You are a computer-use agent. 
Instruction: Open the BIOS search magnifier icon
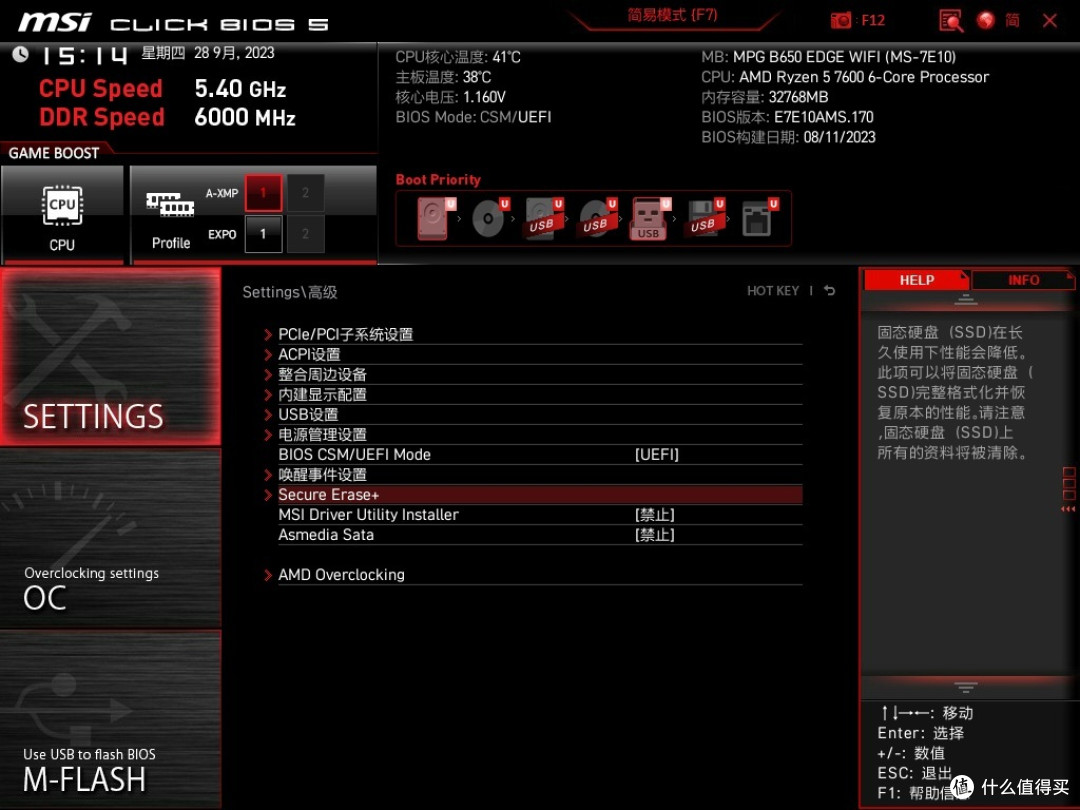click(951, 21)
